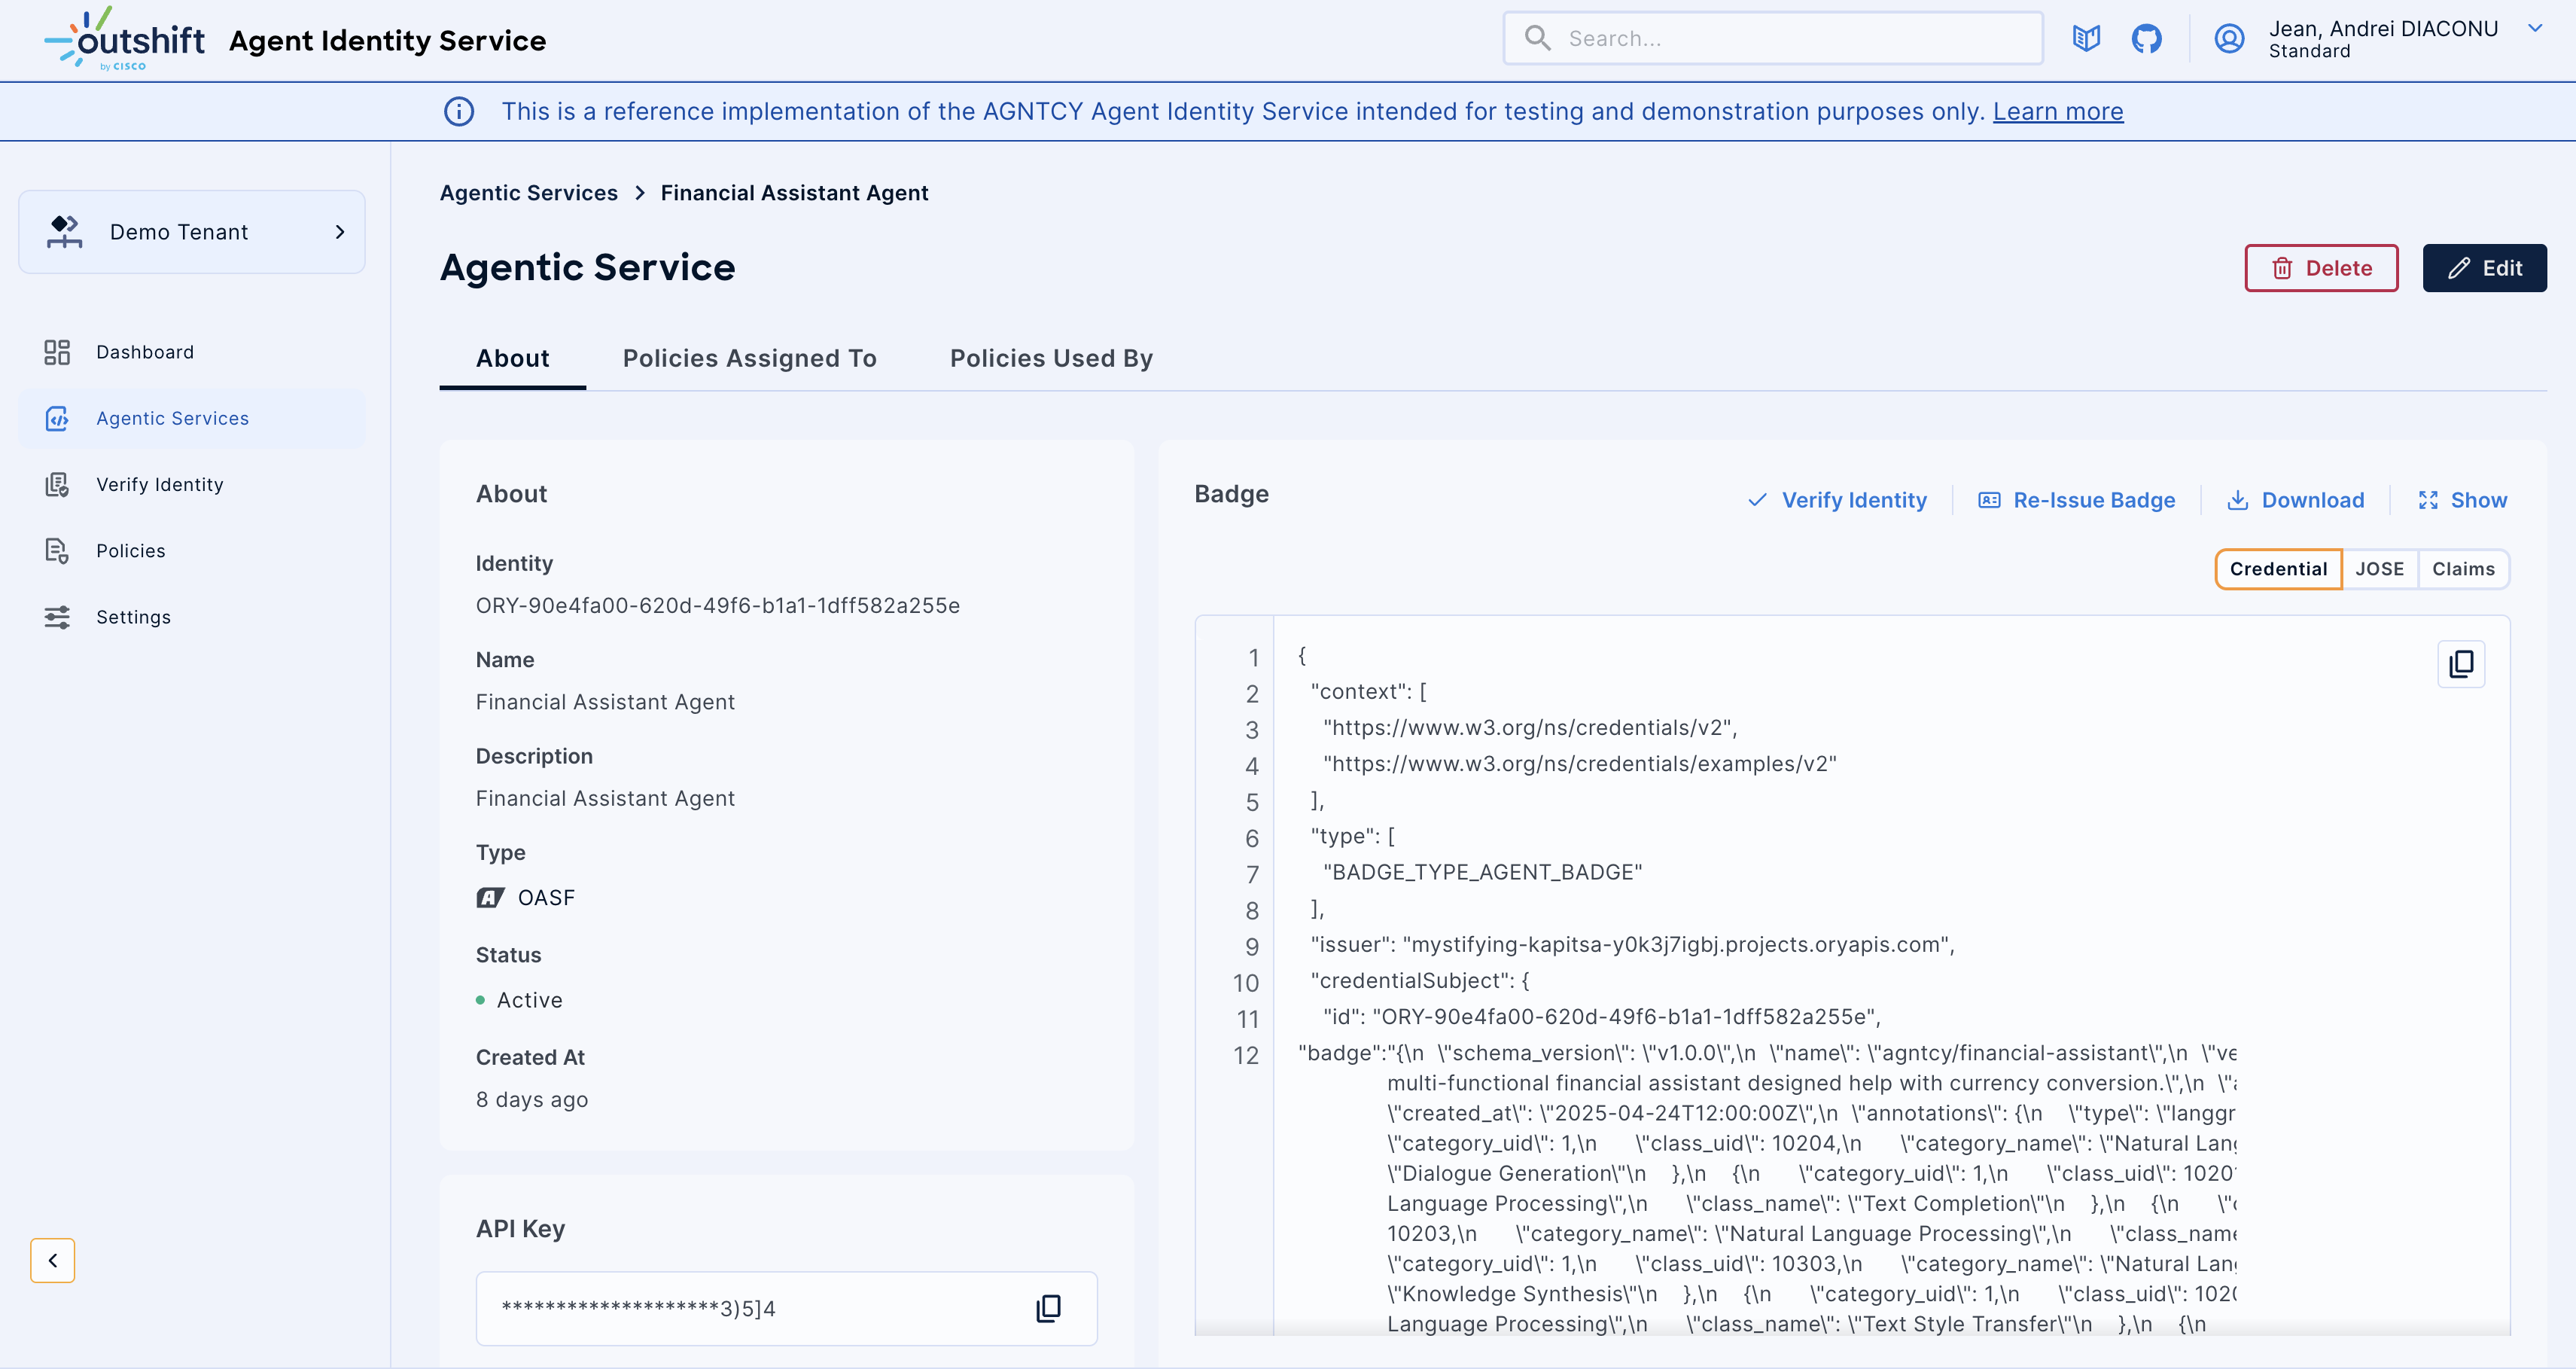Screen dimensions: 2576x1369
Task: Open the Agentic Services sidebar icon
Action: [57, 418]
